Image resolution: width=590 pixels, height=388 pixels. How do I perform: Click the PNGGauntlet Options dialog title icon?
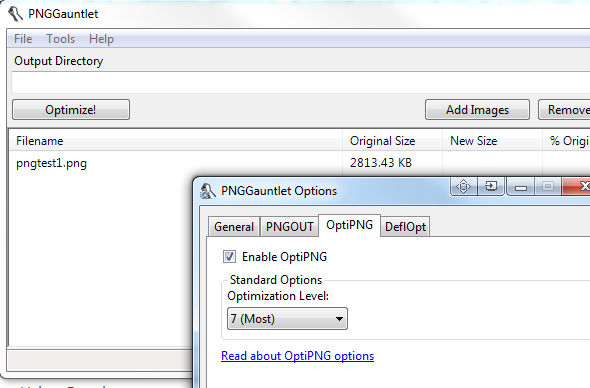click(x=207, y=191)
